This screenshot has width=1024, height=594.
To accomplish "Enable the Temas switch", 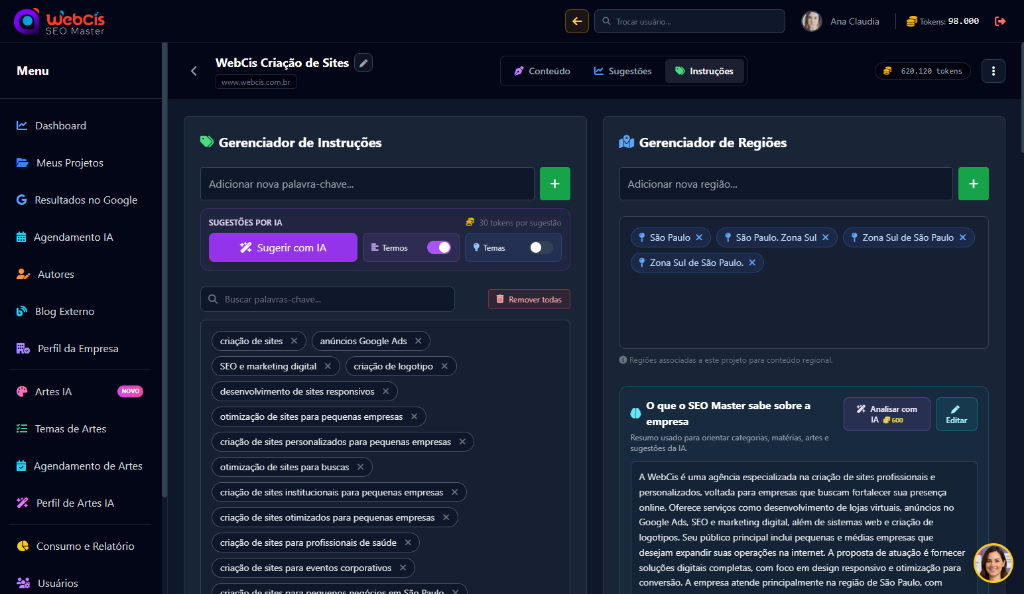I will (x=541, y=247).
